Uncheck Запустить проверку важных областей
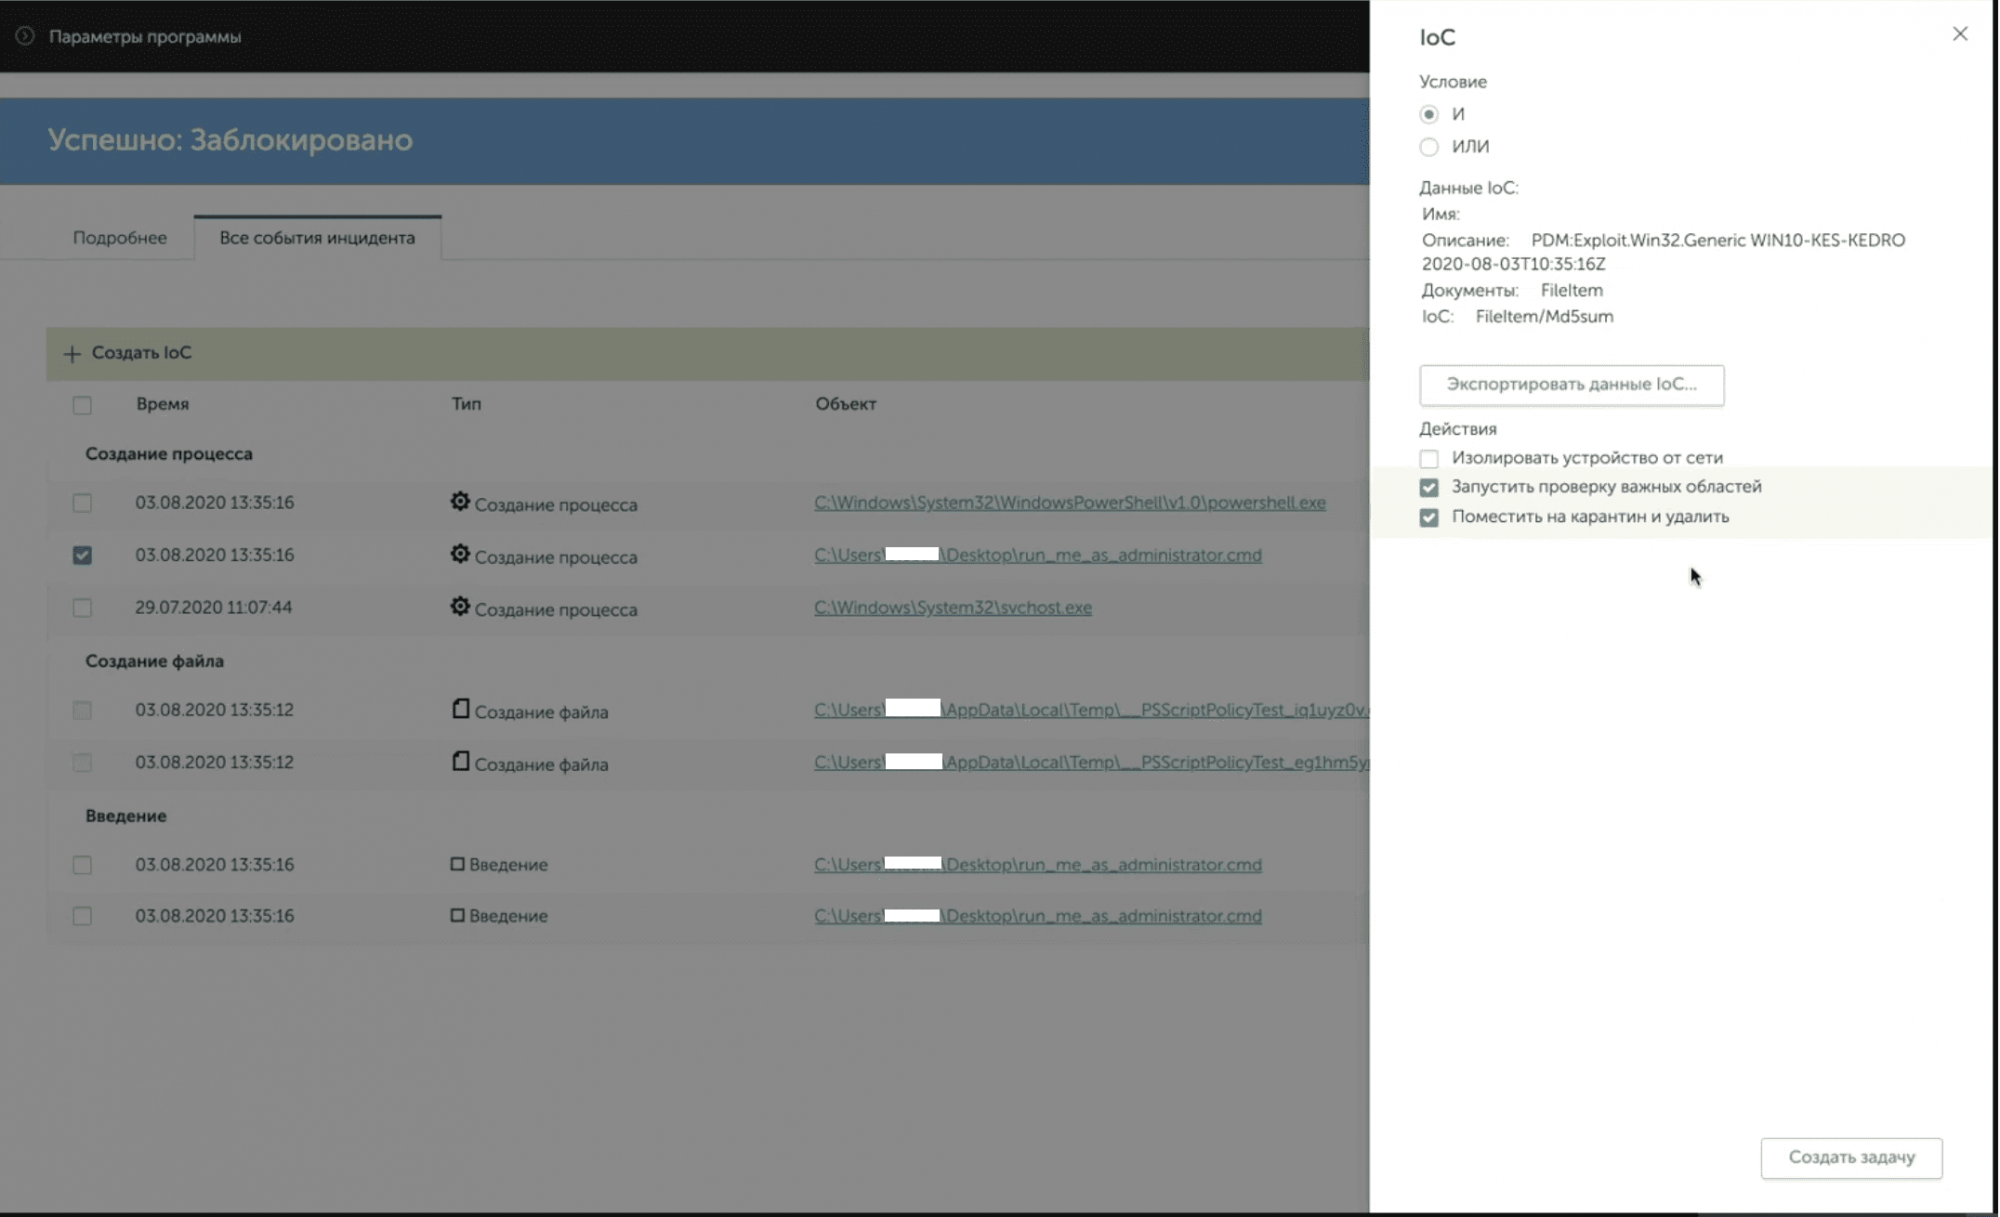Viewport: 2000px width, 1217px height. (1429, 487)
